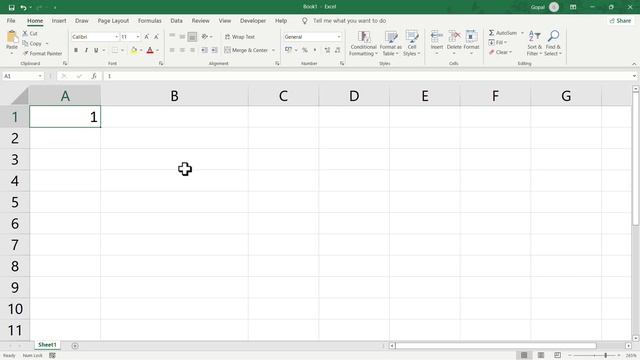
Task: Switch to the Data tab
Action: (176, 20)
